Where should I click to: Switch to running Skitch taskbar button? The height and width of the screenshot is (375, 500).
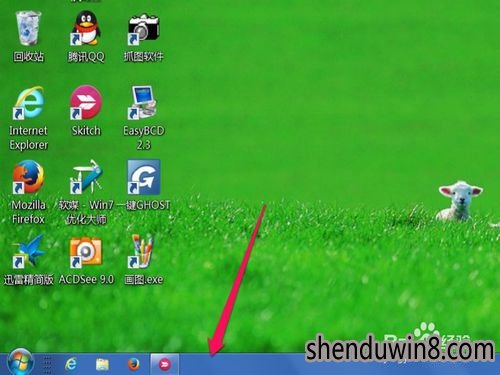click(x=165, y=364)
